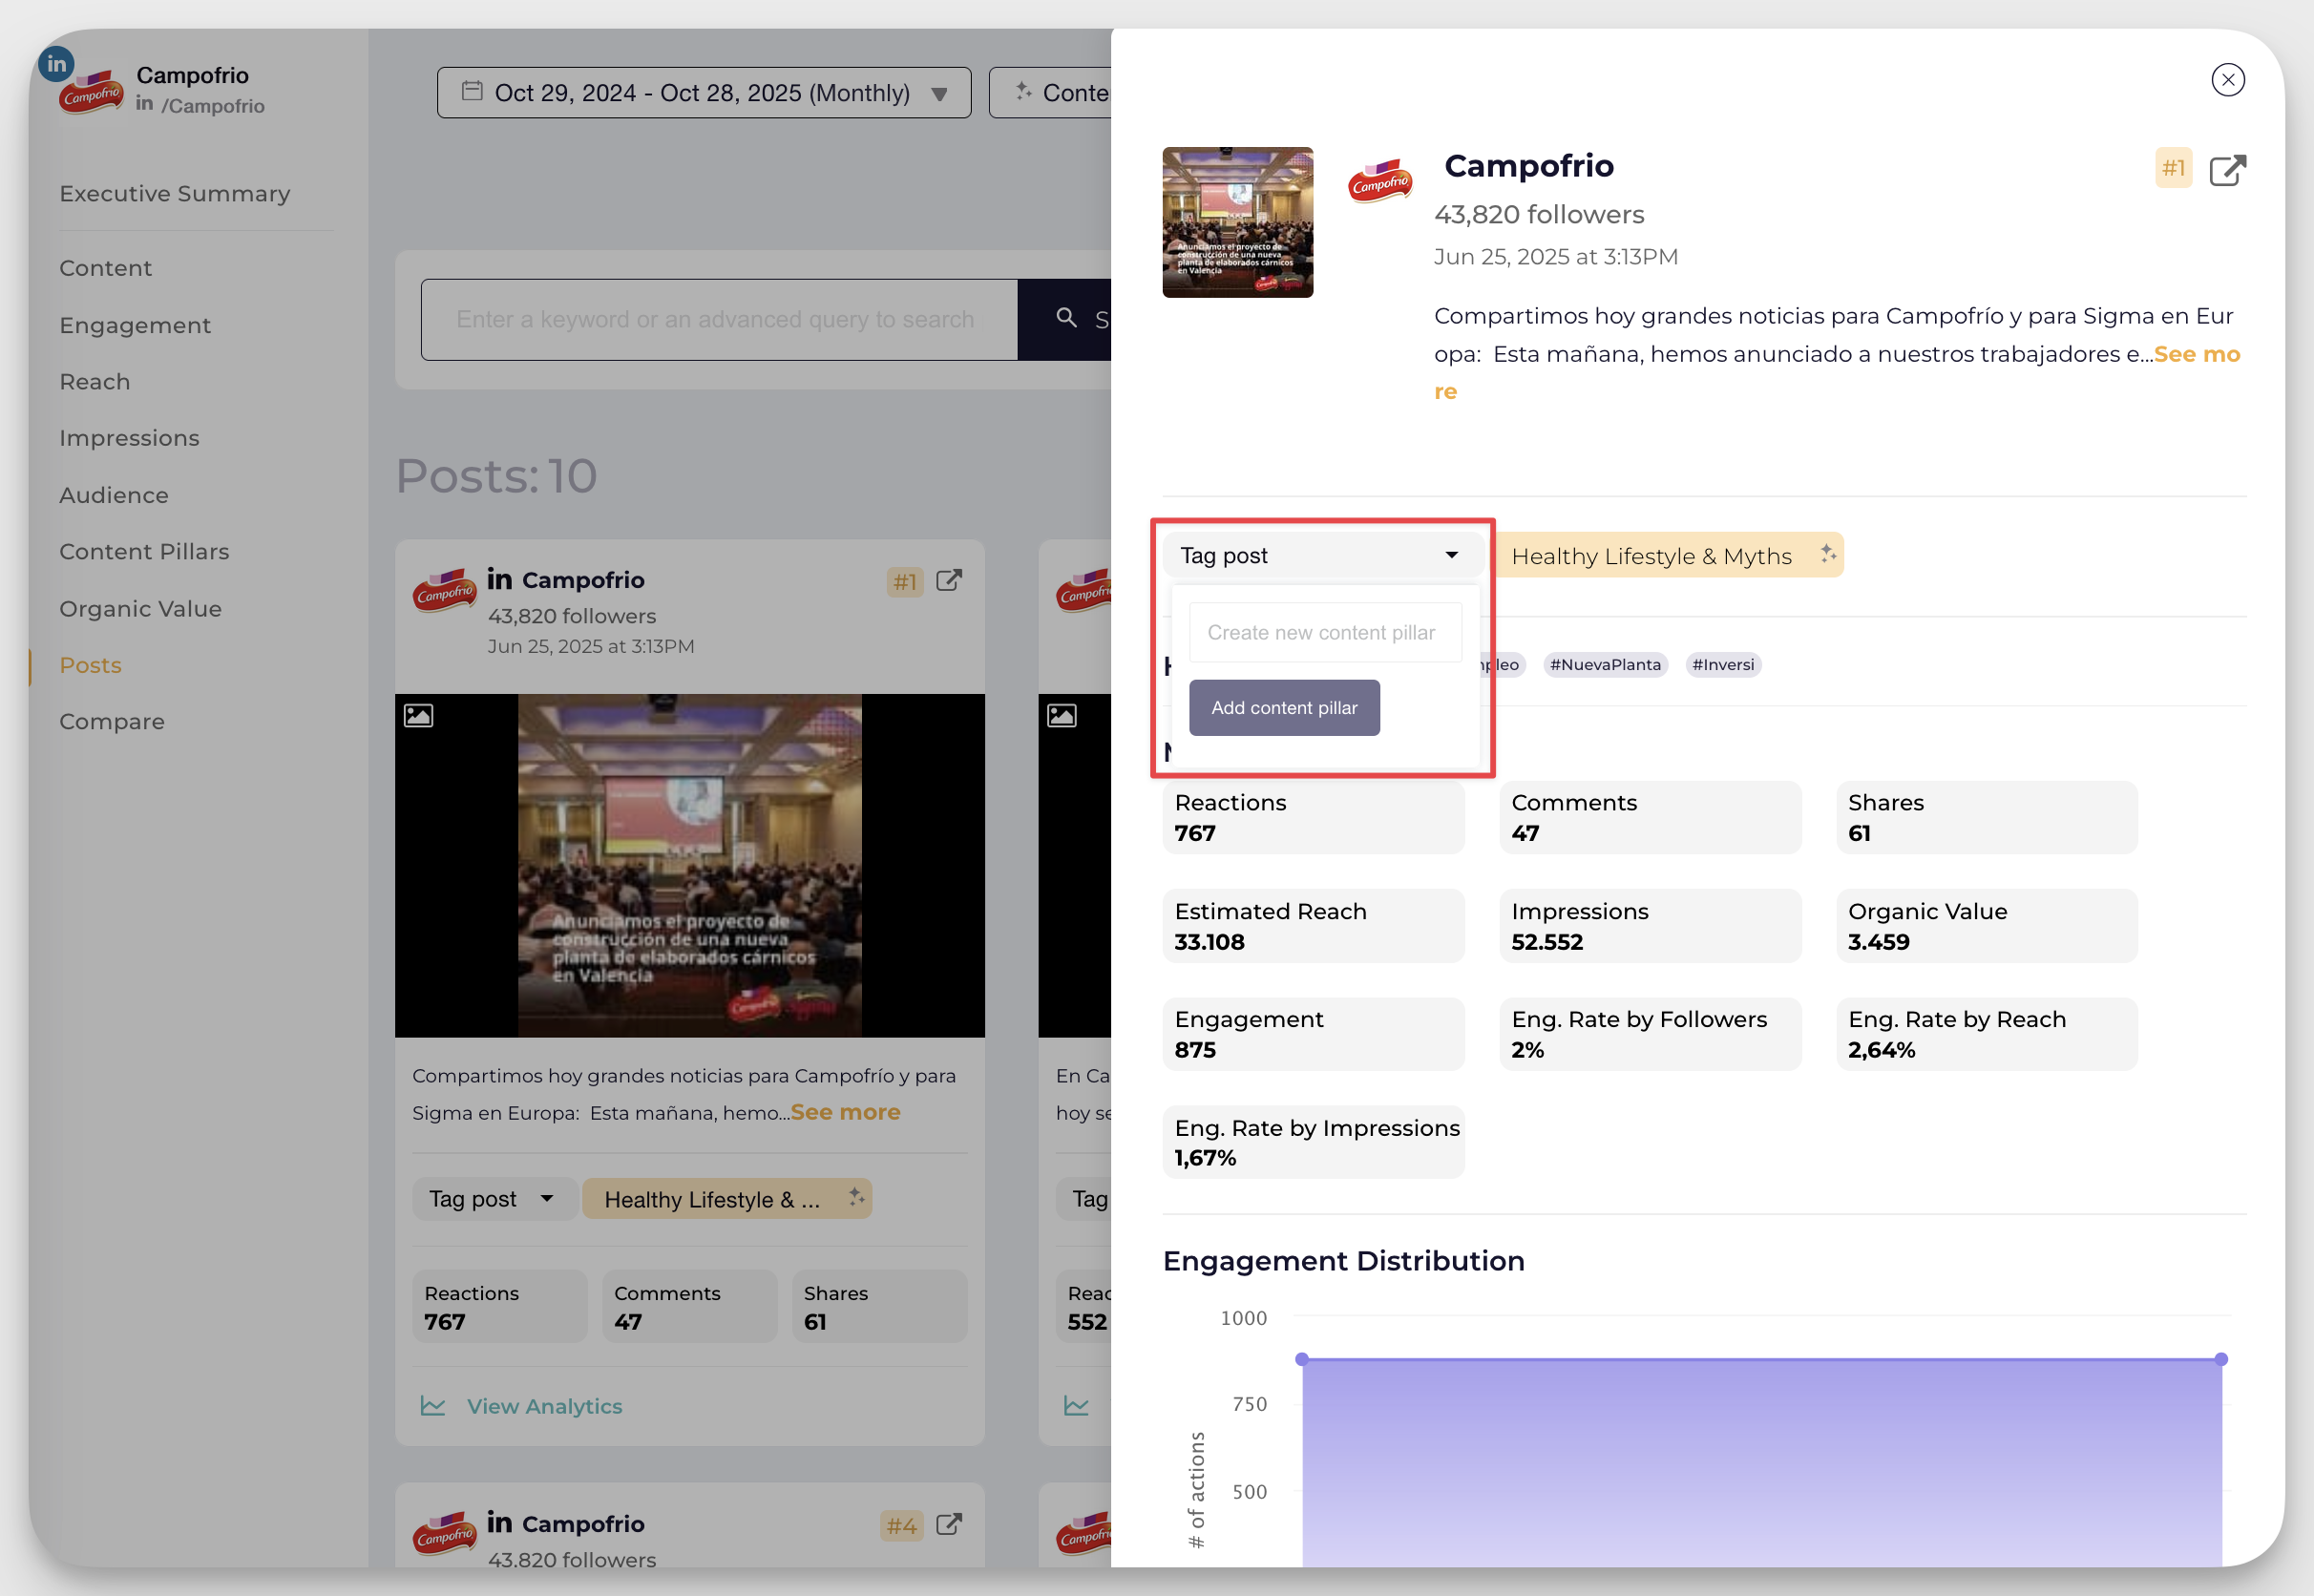Click the LinkedIn icon beside the Campofrio name
Image resolution: width=2314 pixels, height=1596 pixels.
56,63
